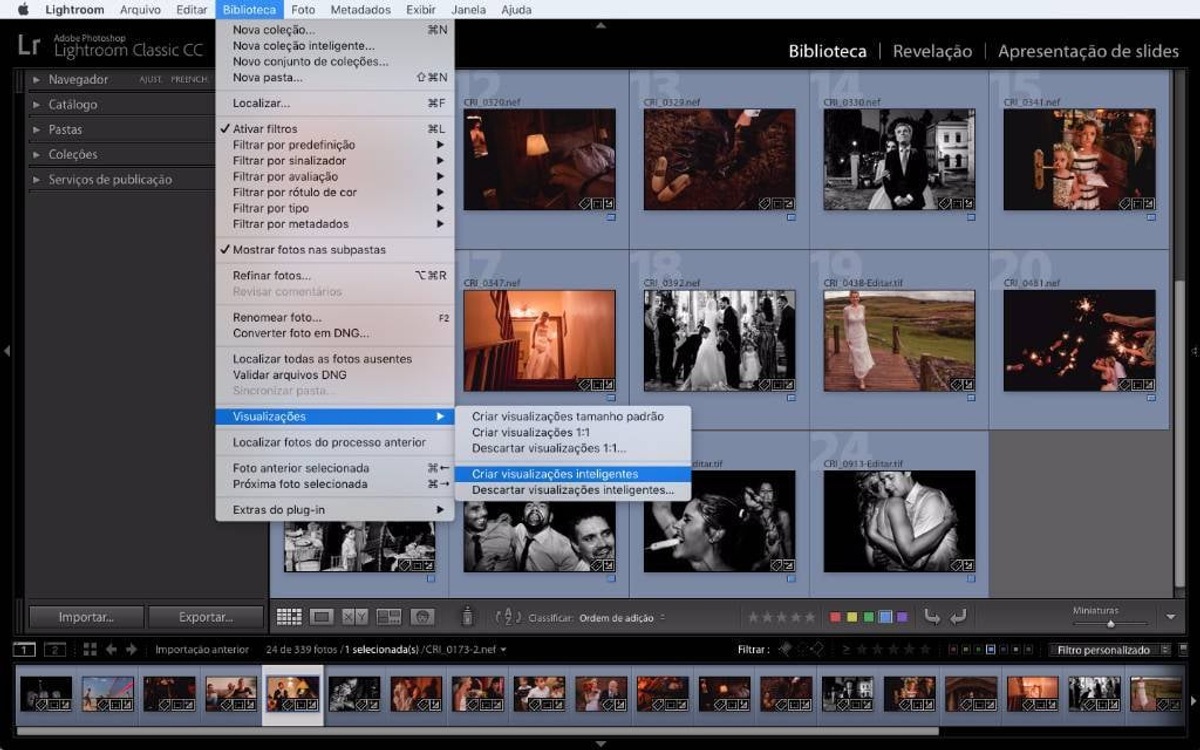Toggle green color label filter

[978, 650]
